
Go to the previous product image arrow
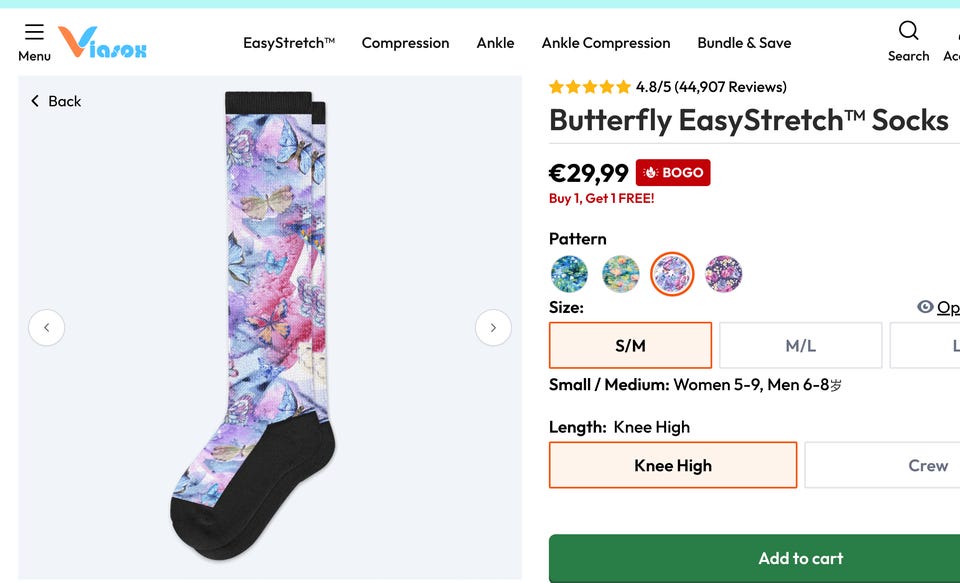click(46, 327)
